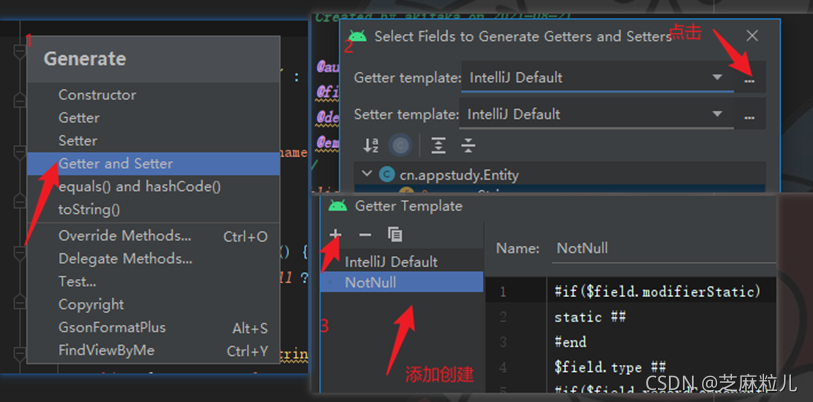813x402 pixels.
Task: Click Android icon in Select Fields title
Action: point(357,36)
